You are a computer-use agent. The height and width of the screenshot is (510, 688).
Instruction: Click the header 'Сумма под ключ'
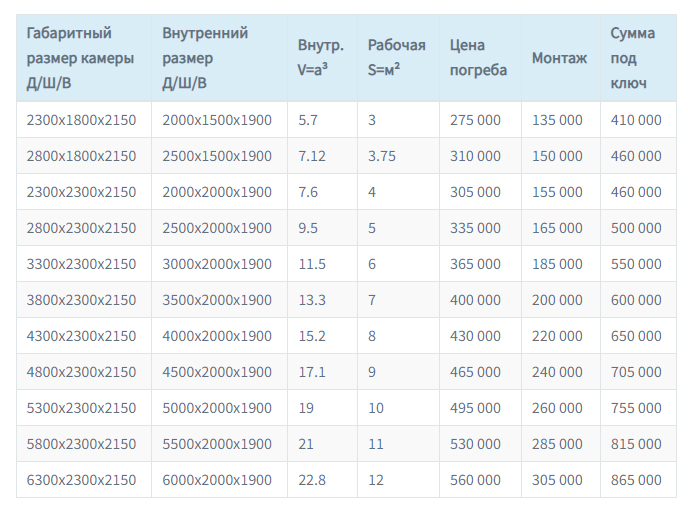pyautogui.click(x=638, y=58)
